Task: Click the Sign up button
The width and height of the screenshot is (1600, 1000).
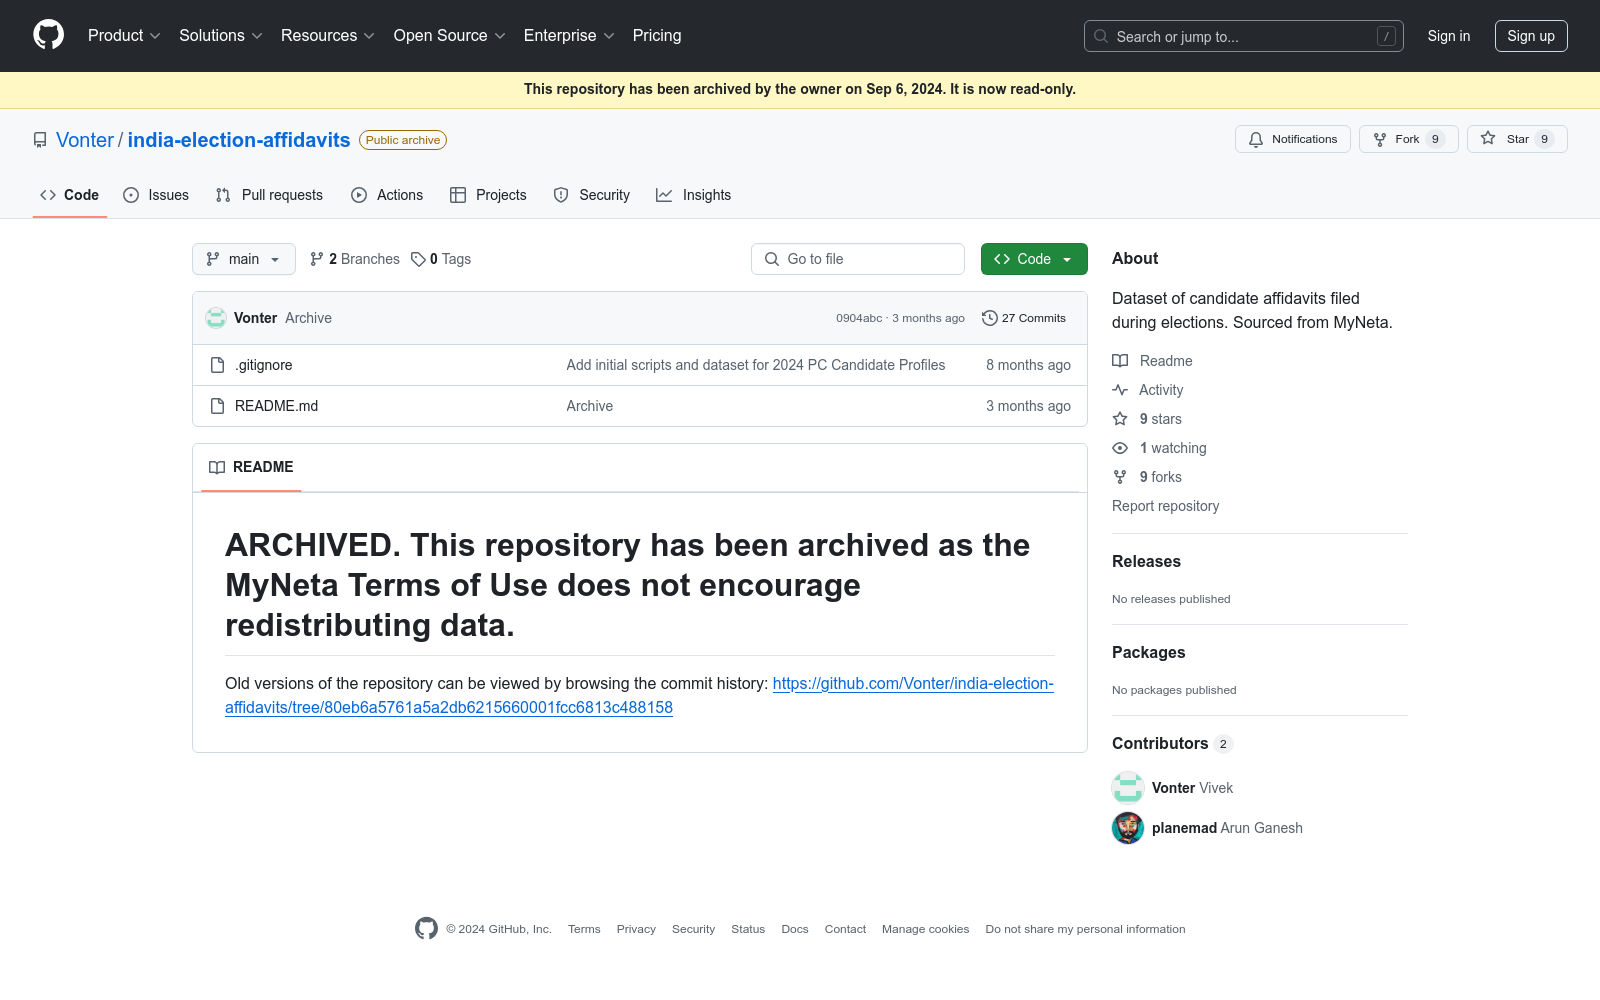Action: coord(1531,36)
